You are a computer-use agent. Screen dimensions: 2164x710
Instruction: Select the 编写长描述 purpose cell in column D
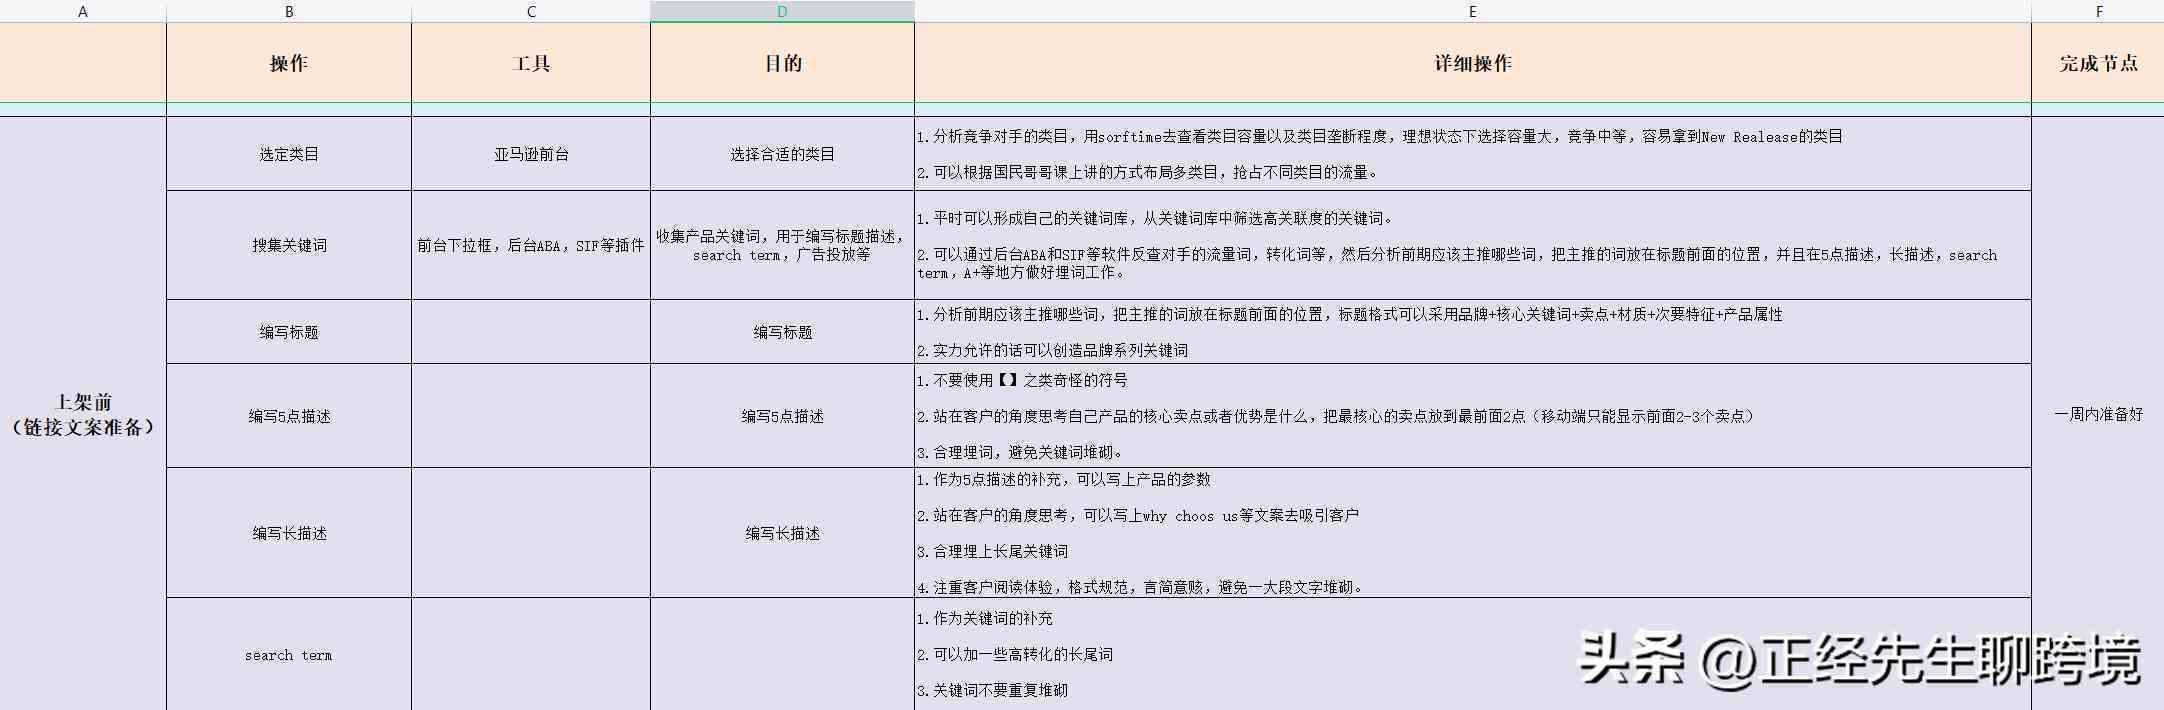point(782,533)
